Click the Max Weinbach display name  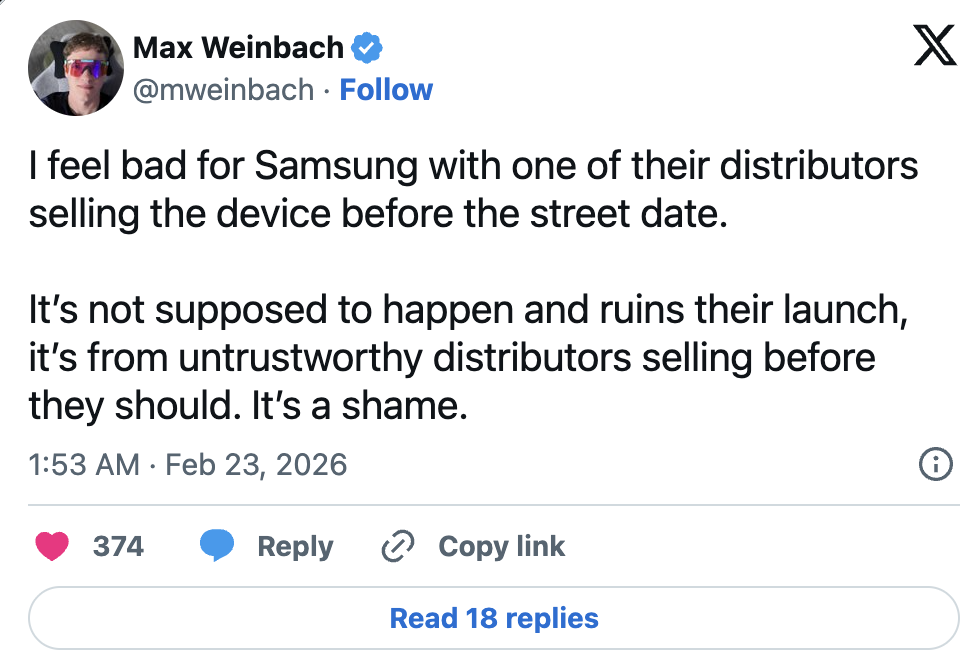(238, 47)
